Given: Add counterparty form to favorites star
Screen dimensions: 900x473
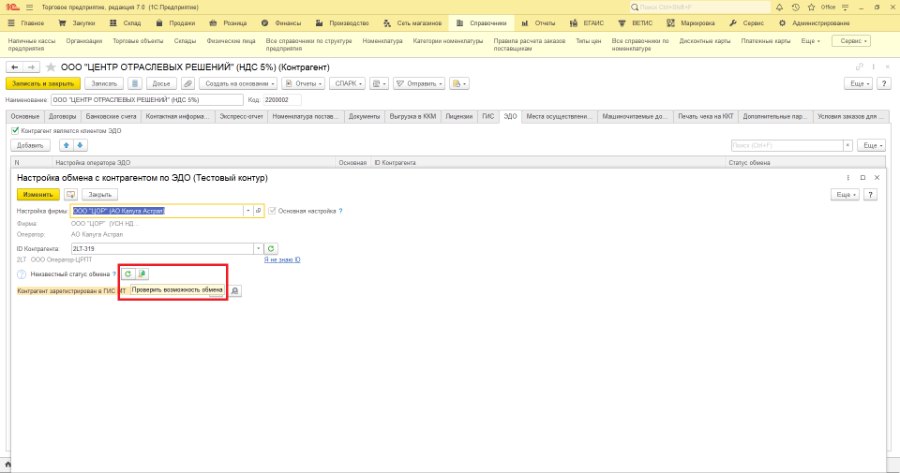Looking at the screenshot, I should pos(51,67).
